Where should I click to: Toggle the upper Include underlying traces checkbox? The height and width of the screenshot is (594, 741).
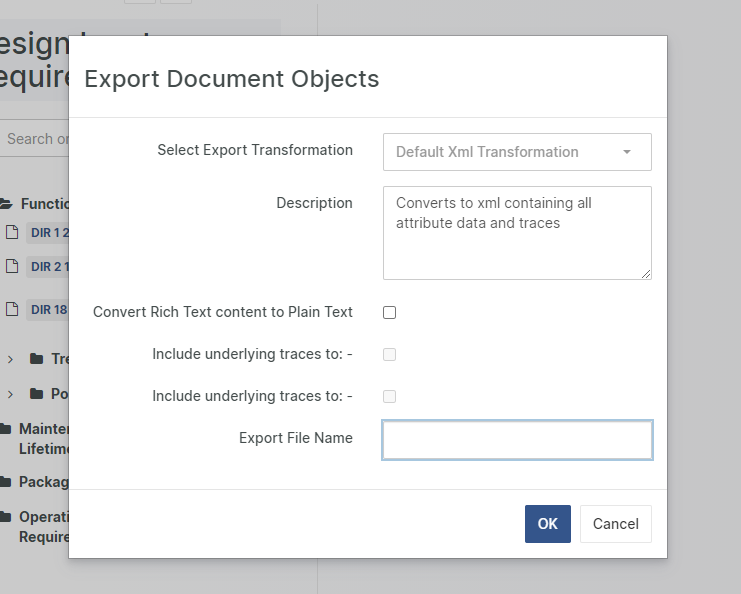pos(390,354)
